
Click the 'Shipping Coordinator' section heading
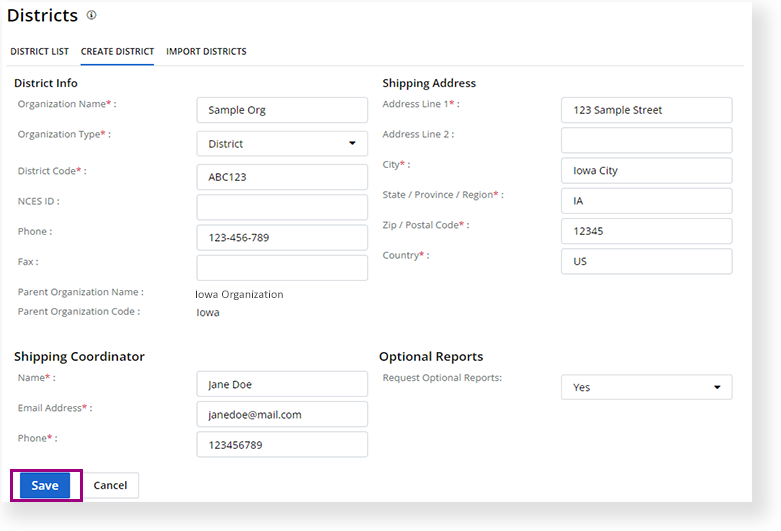(x=79, y=357)
